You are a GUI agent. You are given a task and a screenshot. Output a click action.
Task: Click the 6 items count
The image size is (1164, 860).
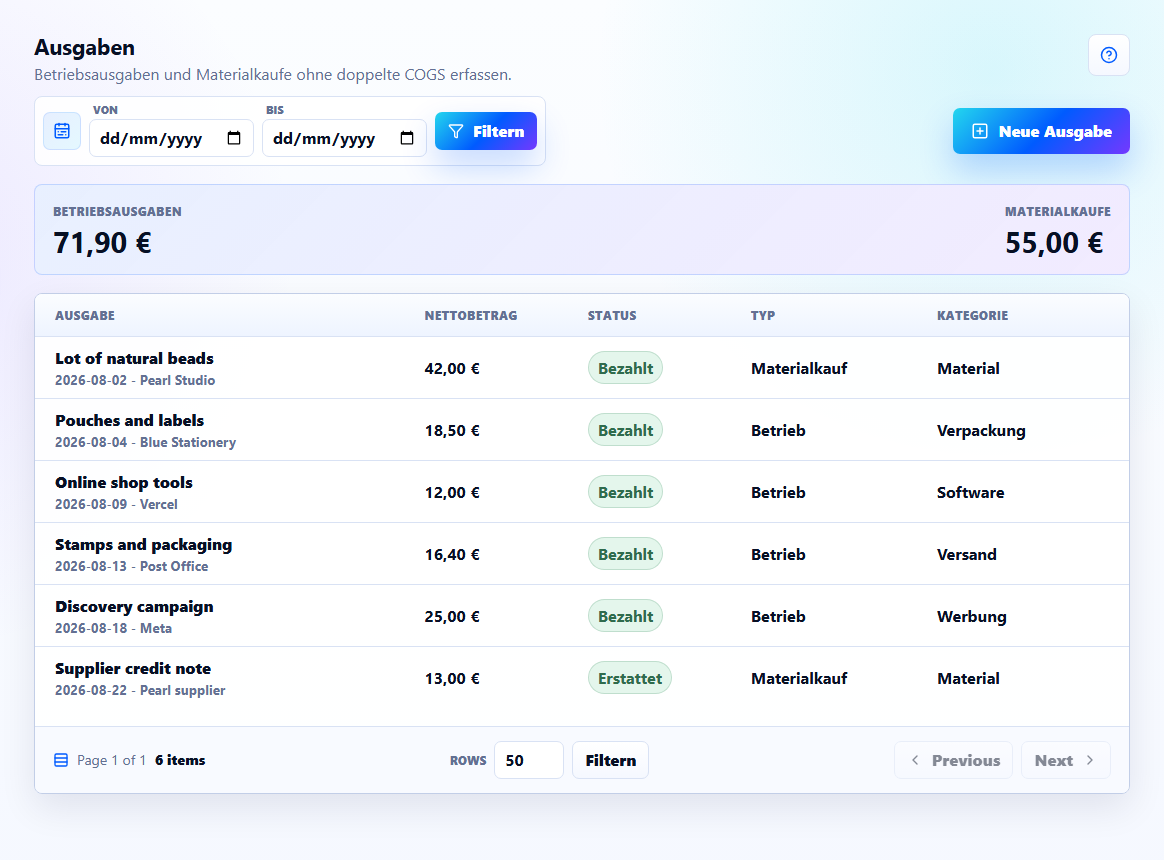tap(180, 760)
